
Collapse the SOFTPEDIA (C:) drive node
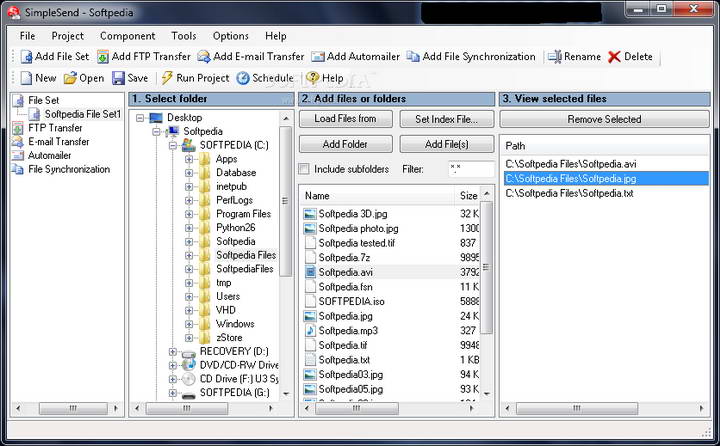[x=173, y=145]
